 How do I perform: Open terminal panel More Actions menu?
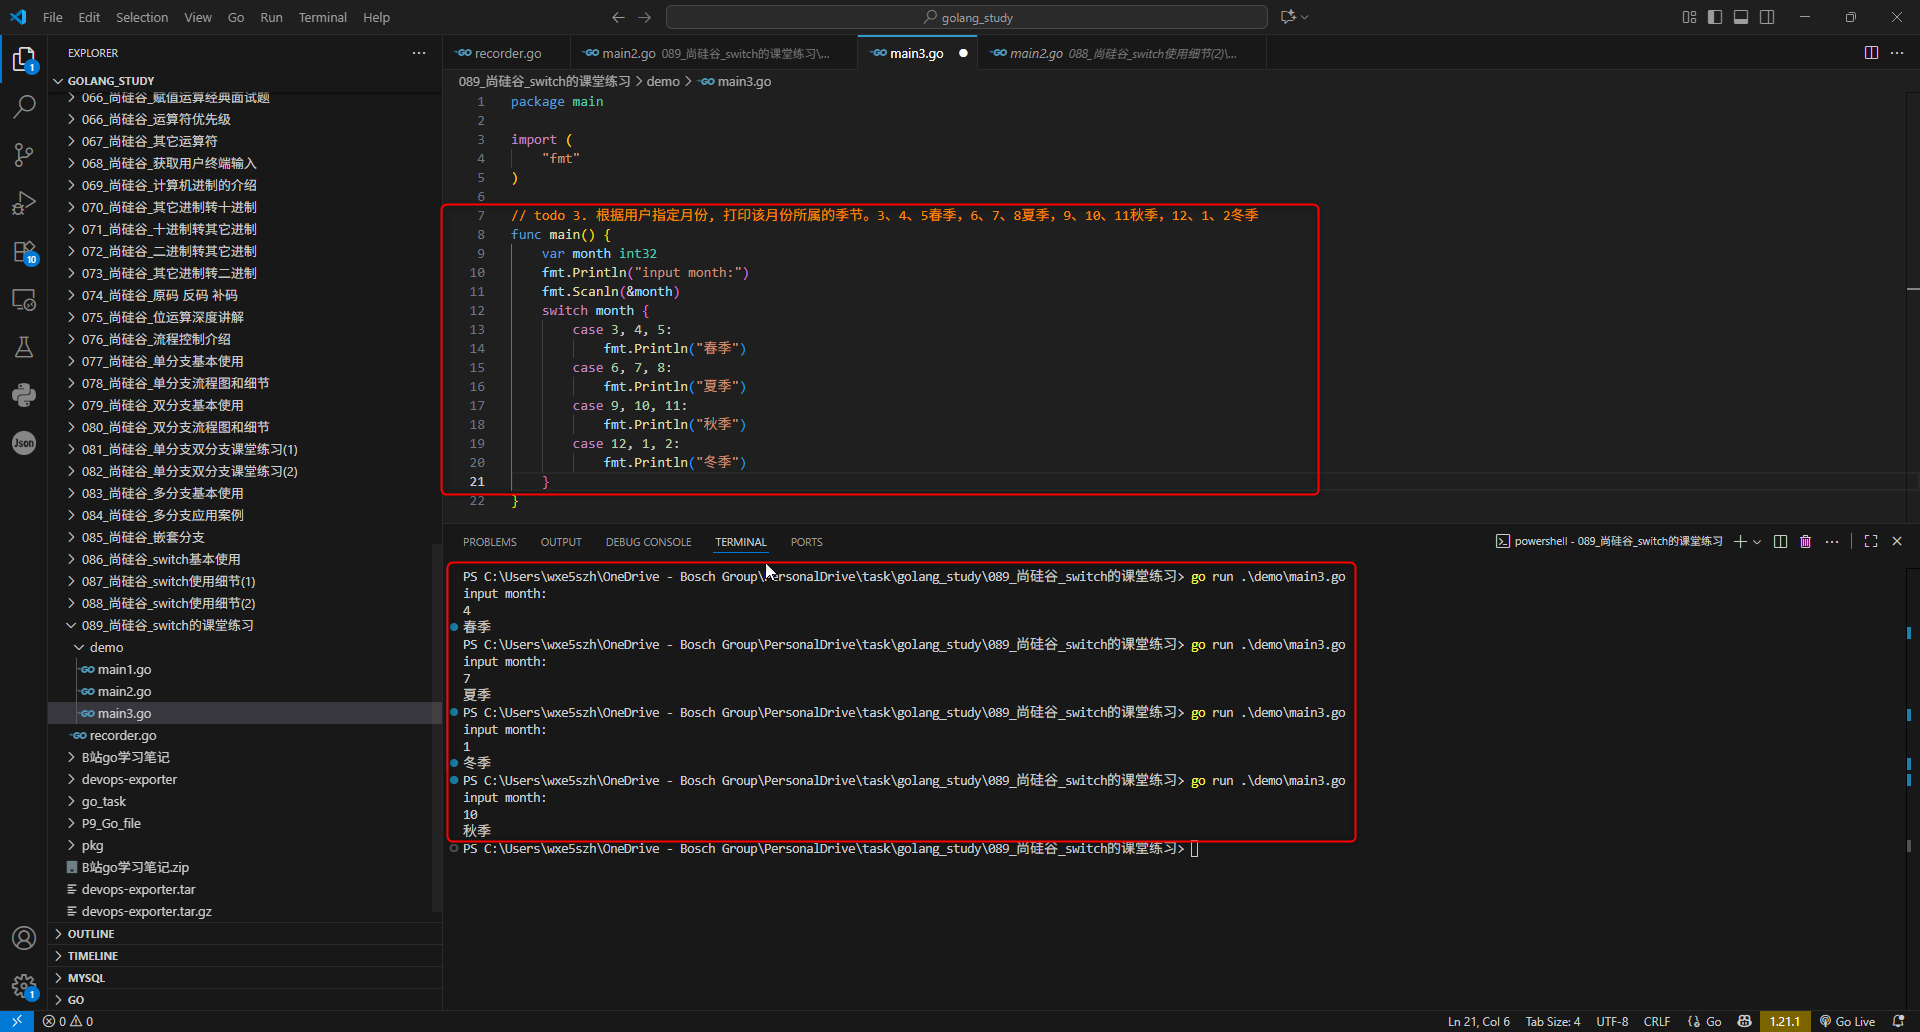[1831, 541]
